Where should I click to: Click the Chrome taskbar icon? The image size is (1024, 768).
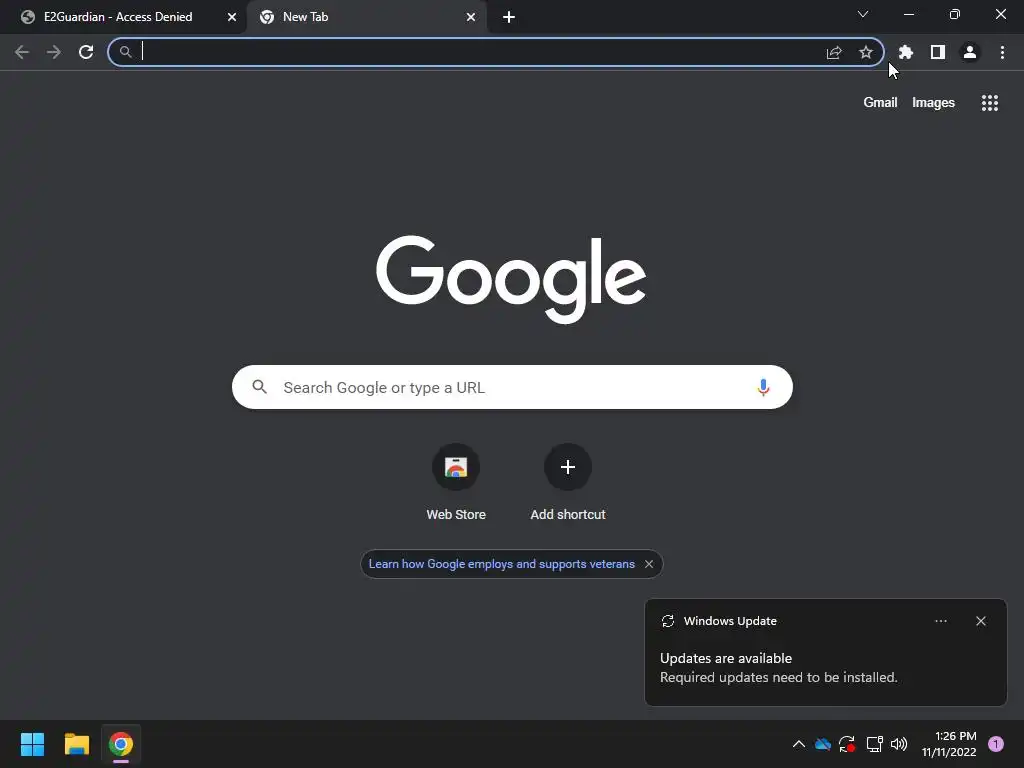pyautogui.click(x=121, y=744)
